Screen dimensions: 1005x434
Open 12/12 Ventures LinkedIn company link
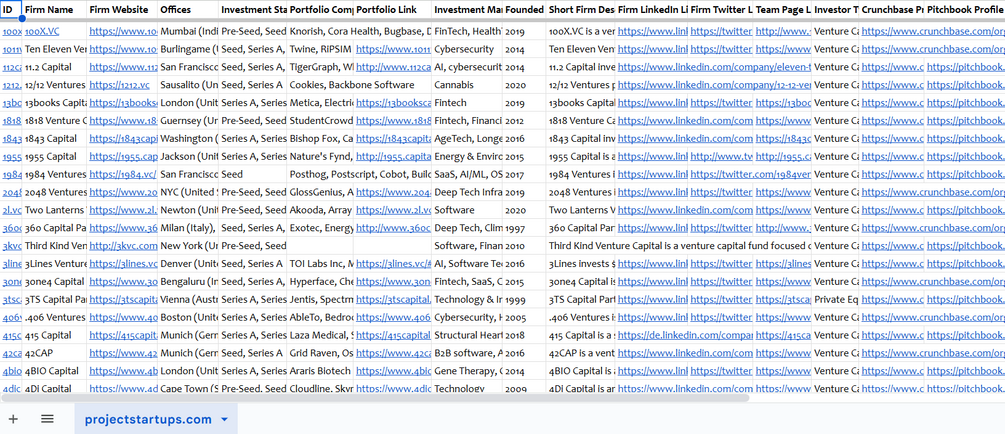coord(715,85)
